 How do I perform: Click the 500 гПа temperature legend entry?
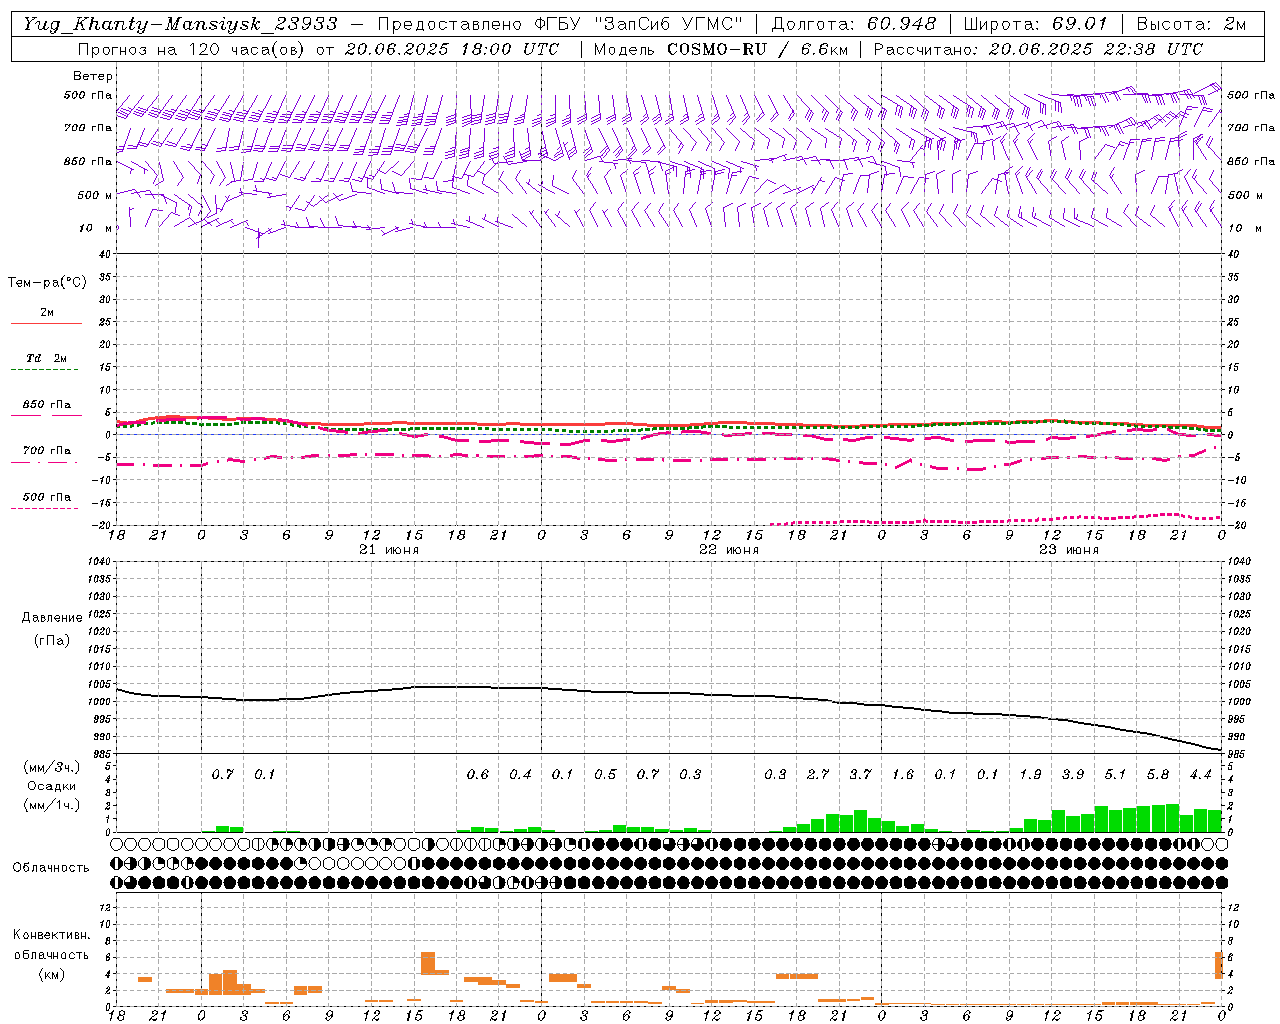coord(47,497)
